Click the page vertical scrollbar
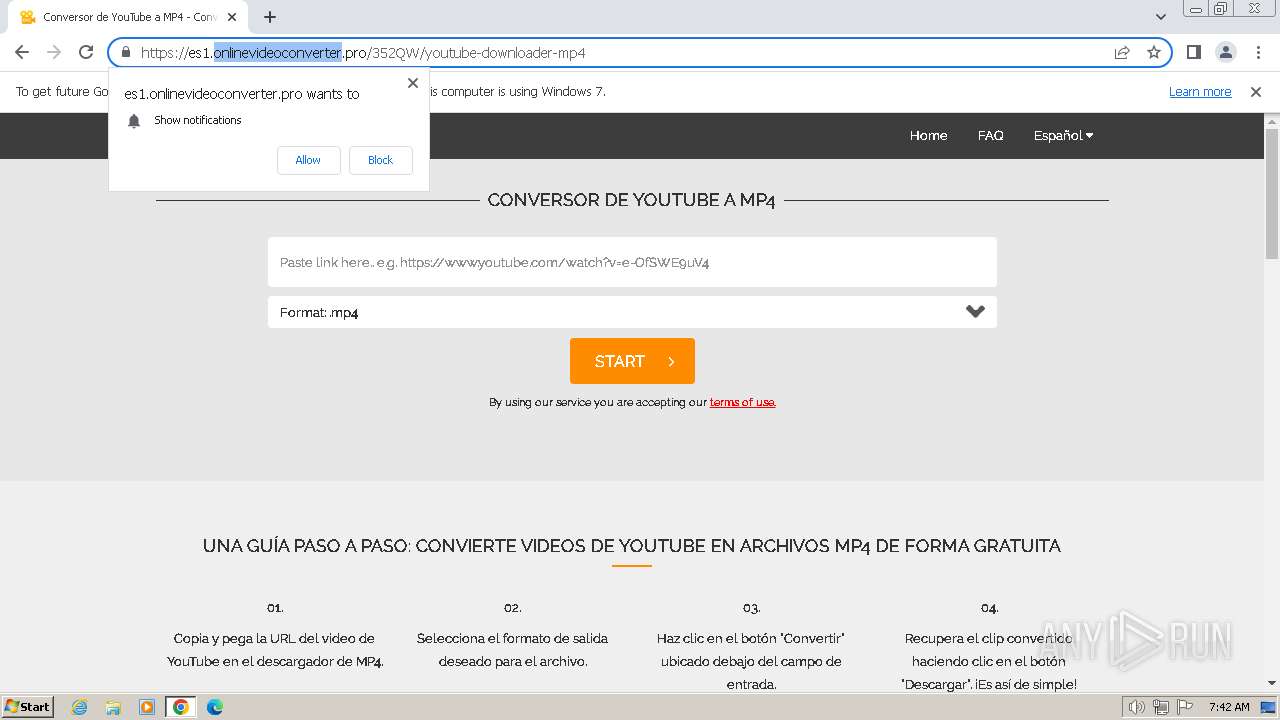 1272,195
